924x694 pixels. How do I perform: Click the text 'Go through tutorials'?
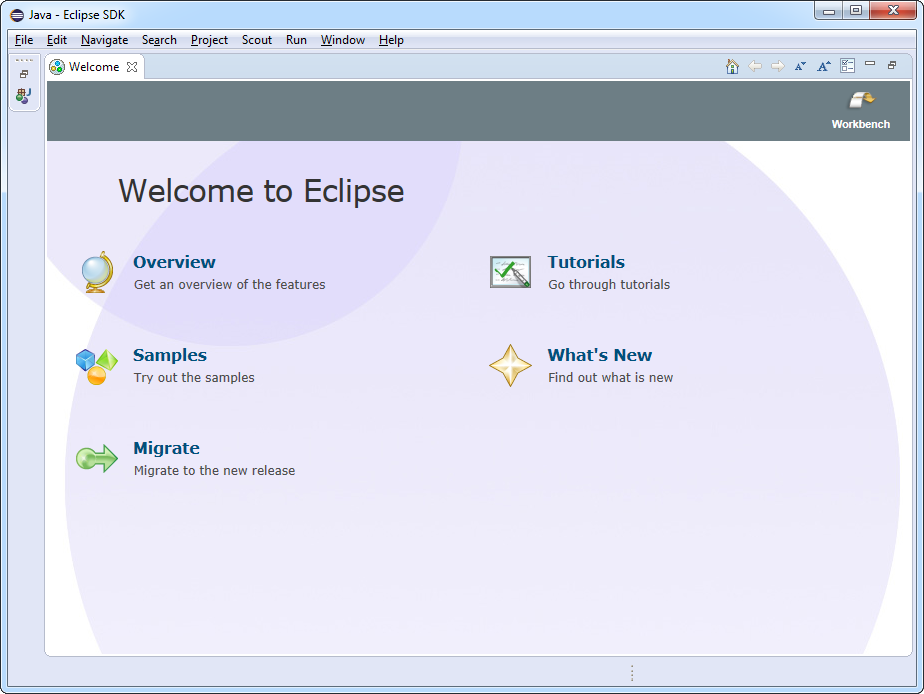click(x=609, y=285)
